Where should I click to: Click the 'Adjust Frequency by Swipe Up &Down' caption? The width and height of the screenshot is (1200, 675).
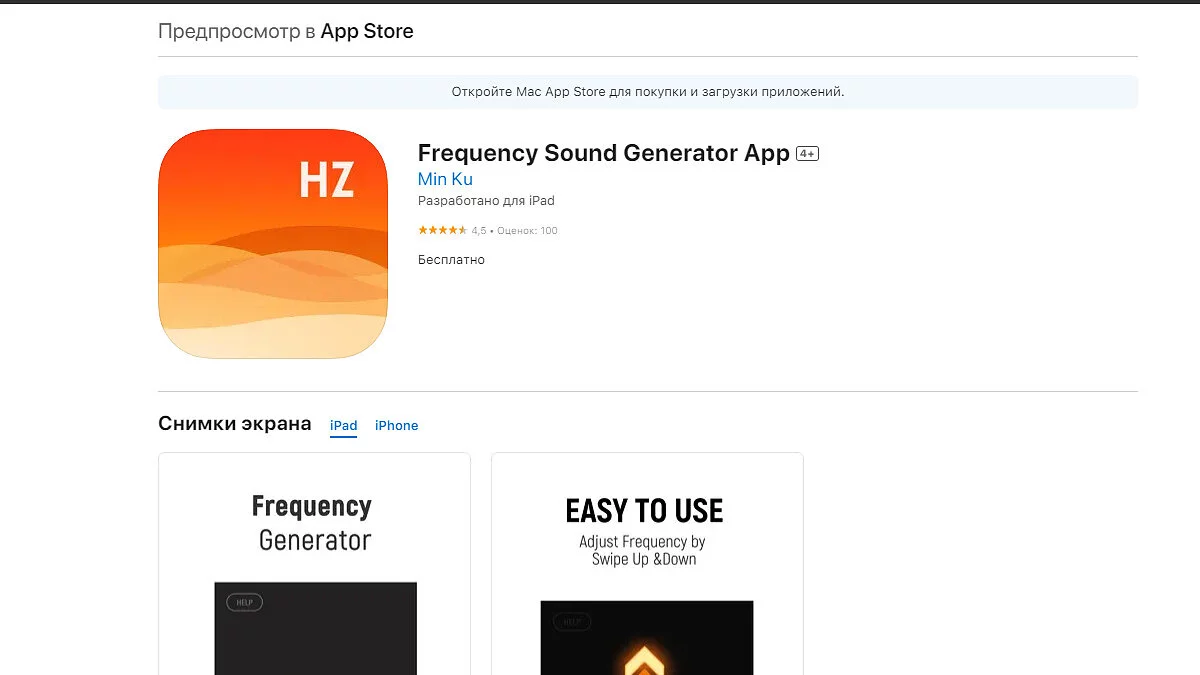tap(643, 551)
